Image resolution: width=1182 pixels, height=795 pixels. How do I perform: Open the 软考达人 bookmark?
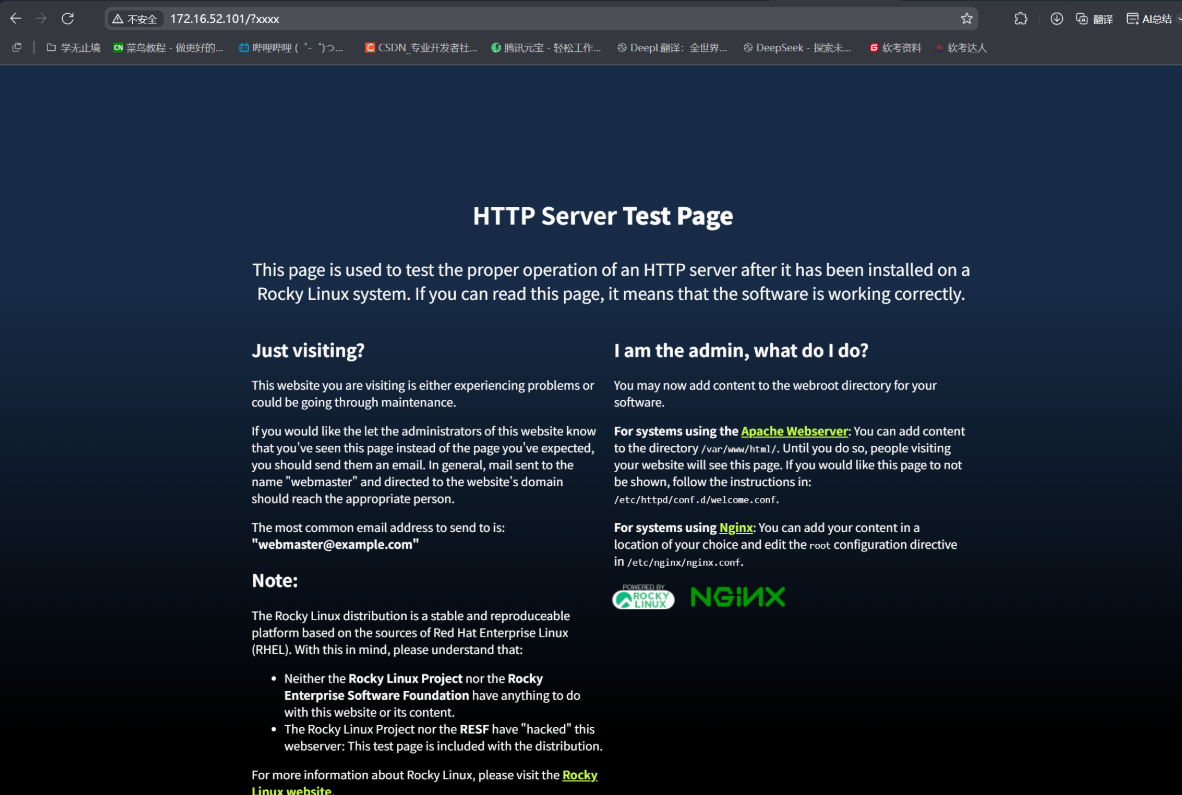(x=960, y=47)
